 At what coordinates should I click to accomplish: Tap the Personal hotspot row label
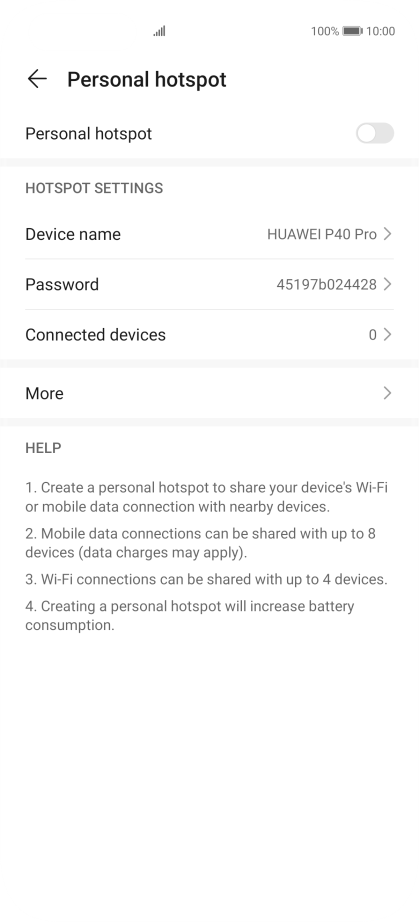(89, 133)
